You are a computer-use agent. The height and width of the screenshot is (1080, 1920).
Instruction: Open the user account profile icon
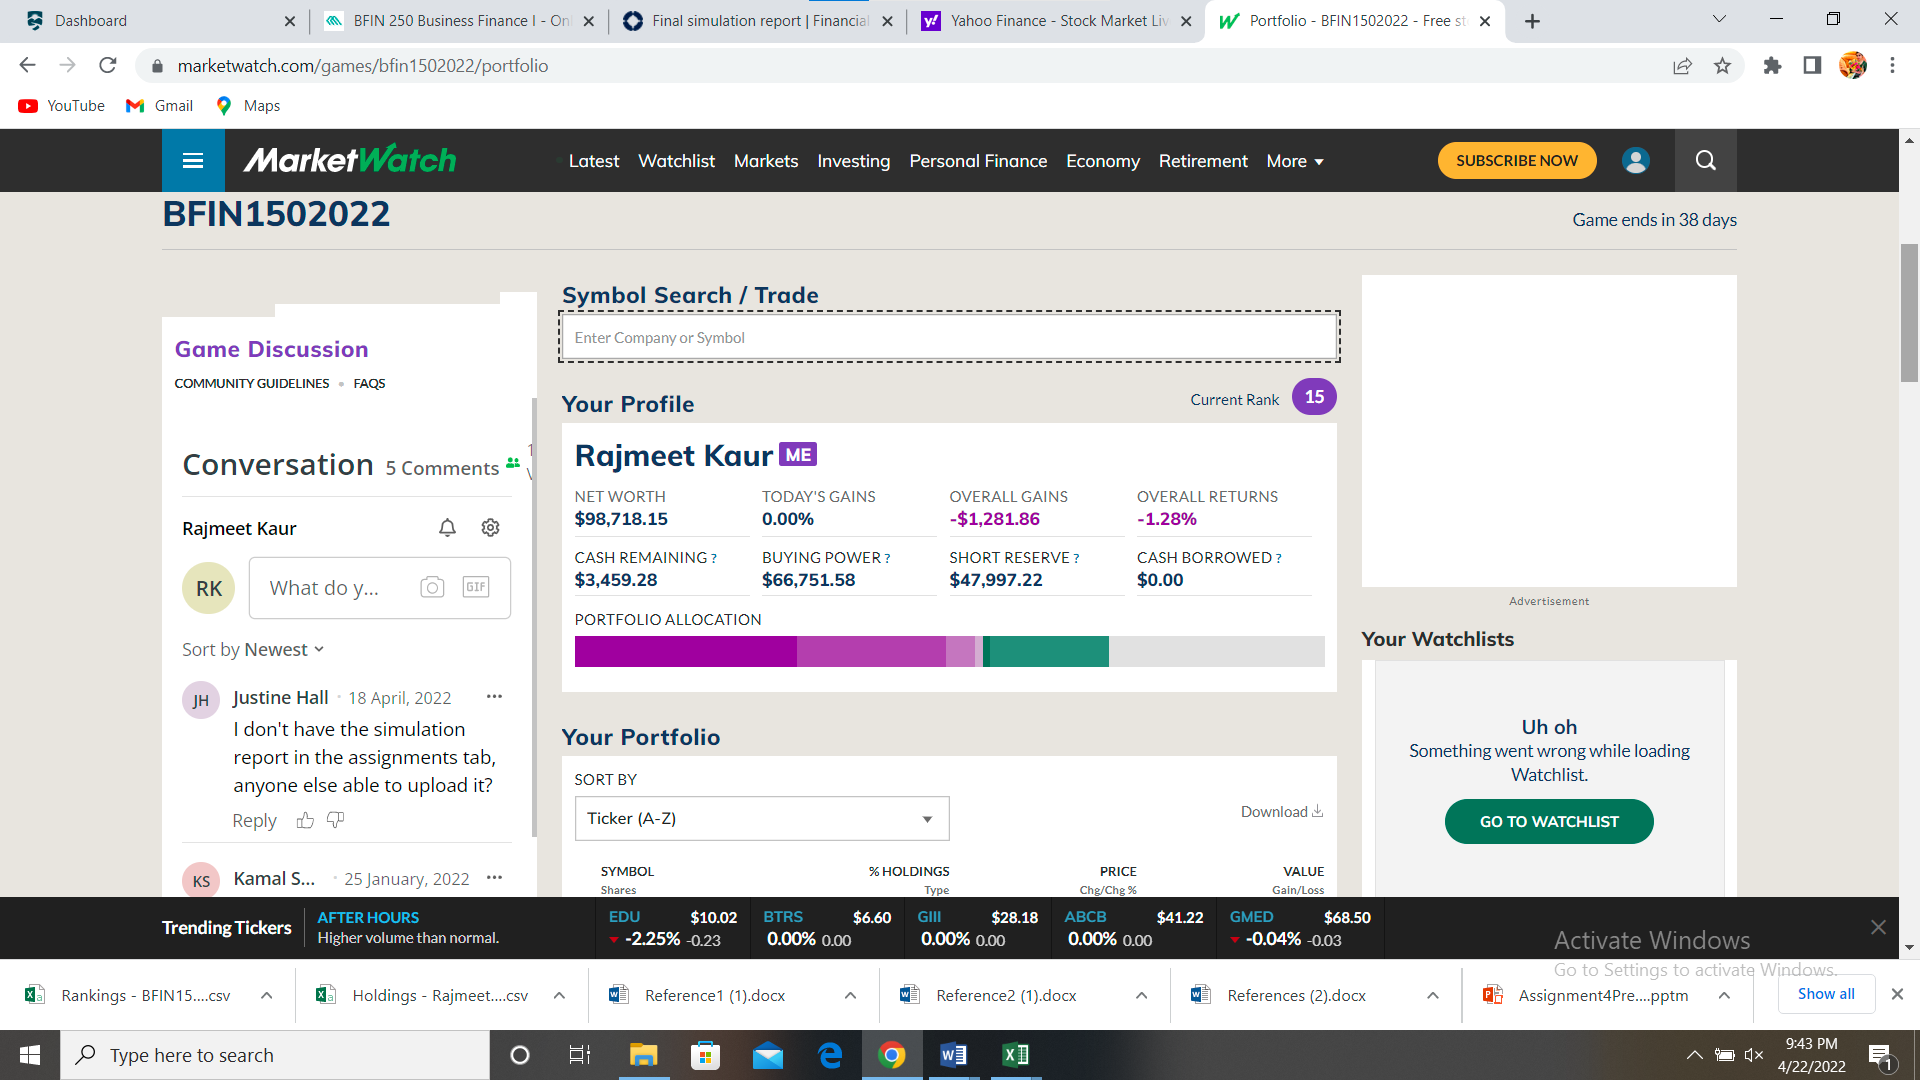1636,161
